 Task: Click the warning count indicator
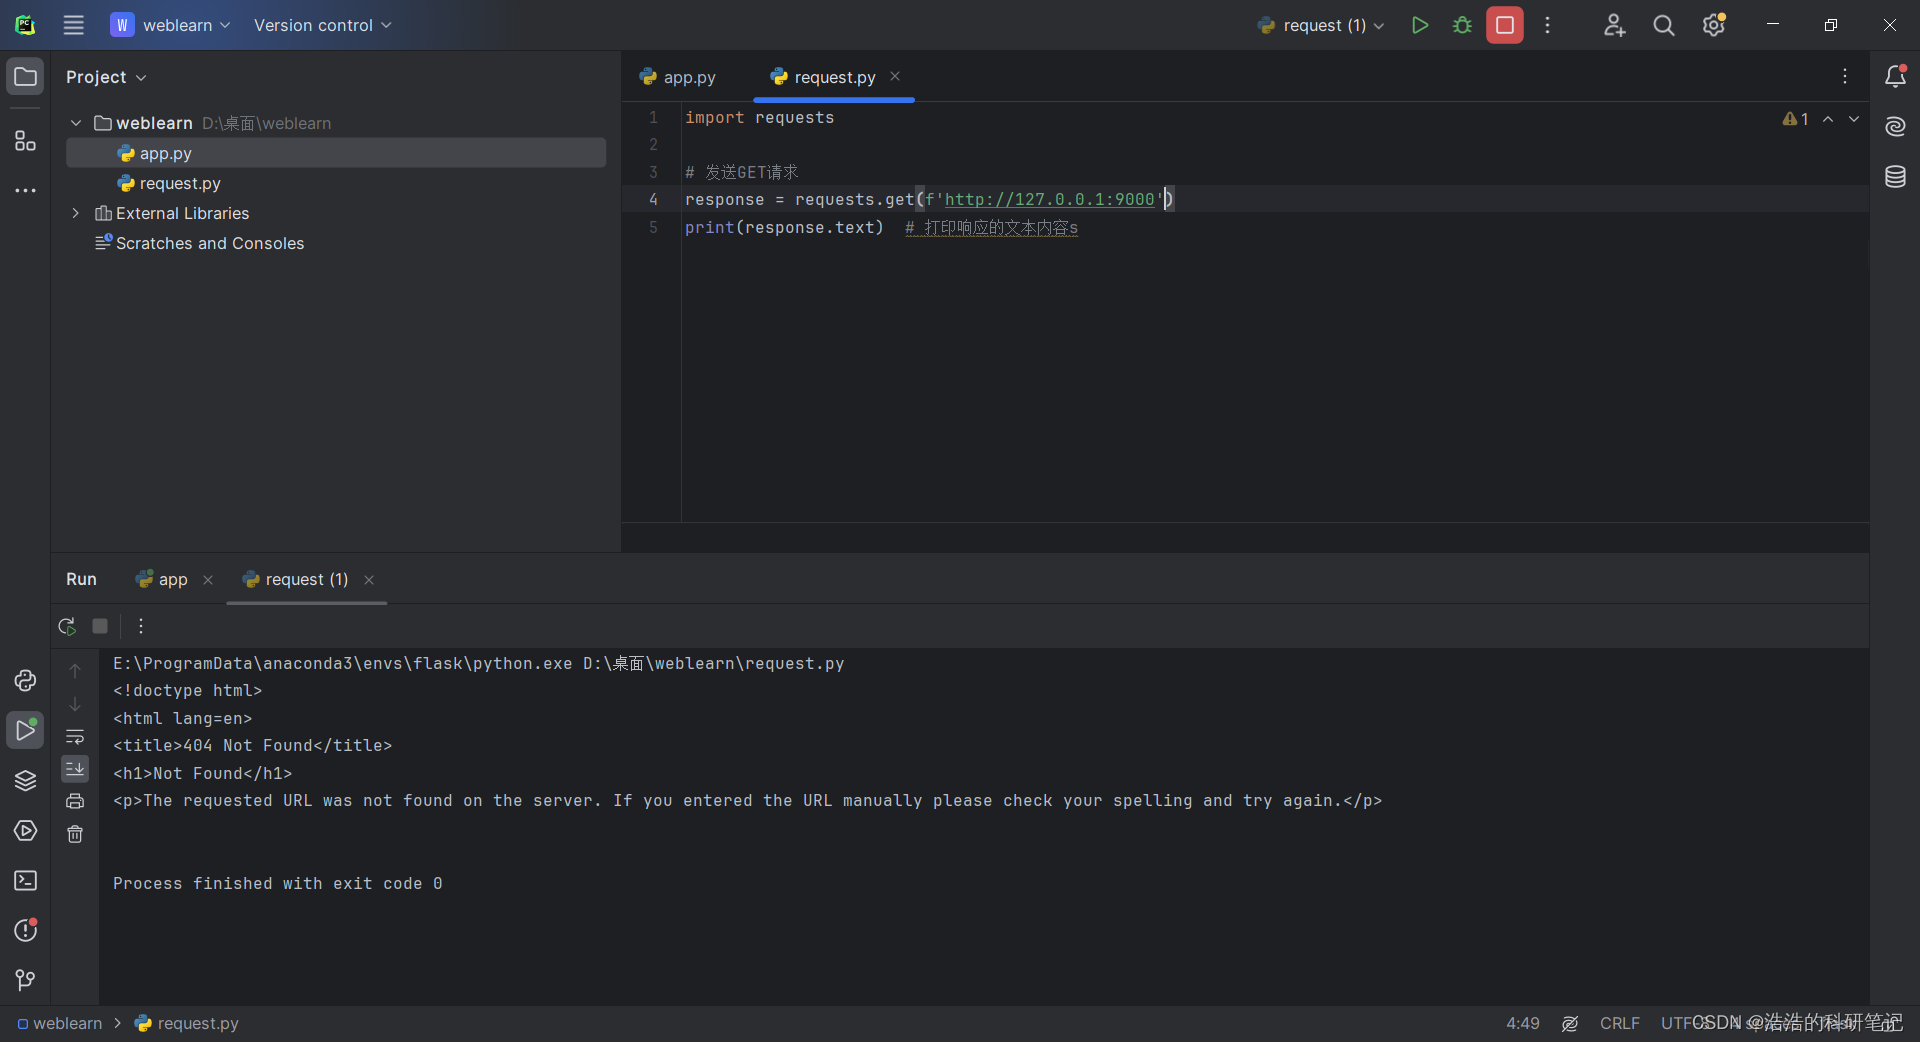tap(1796, 119)
